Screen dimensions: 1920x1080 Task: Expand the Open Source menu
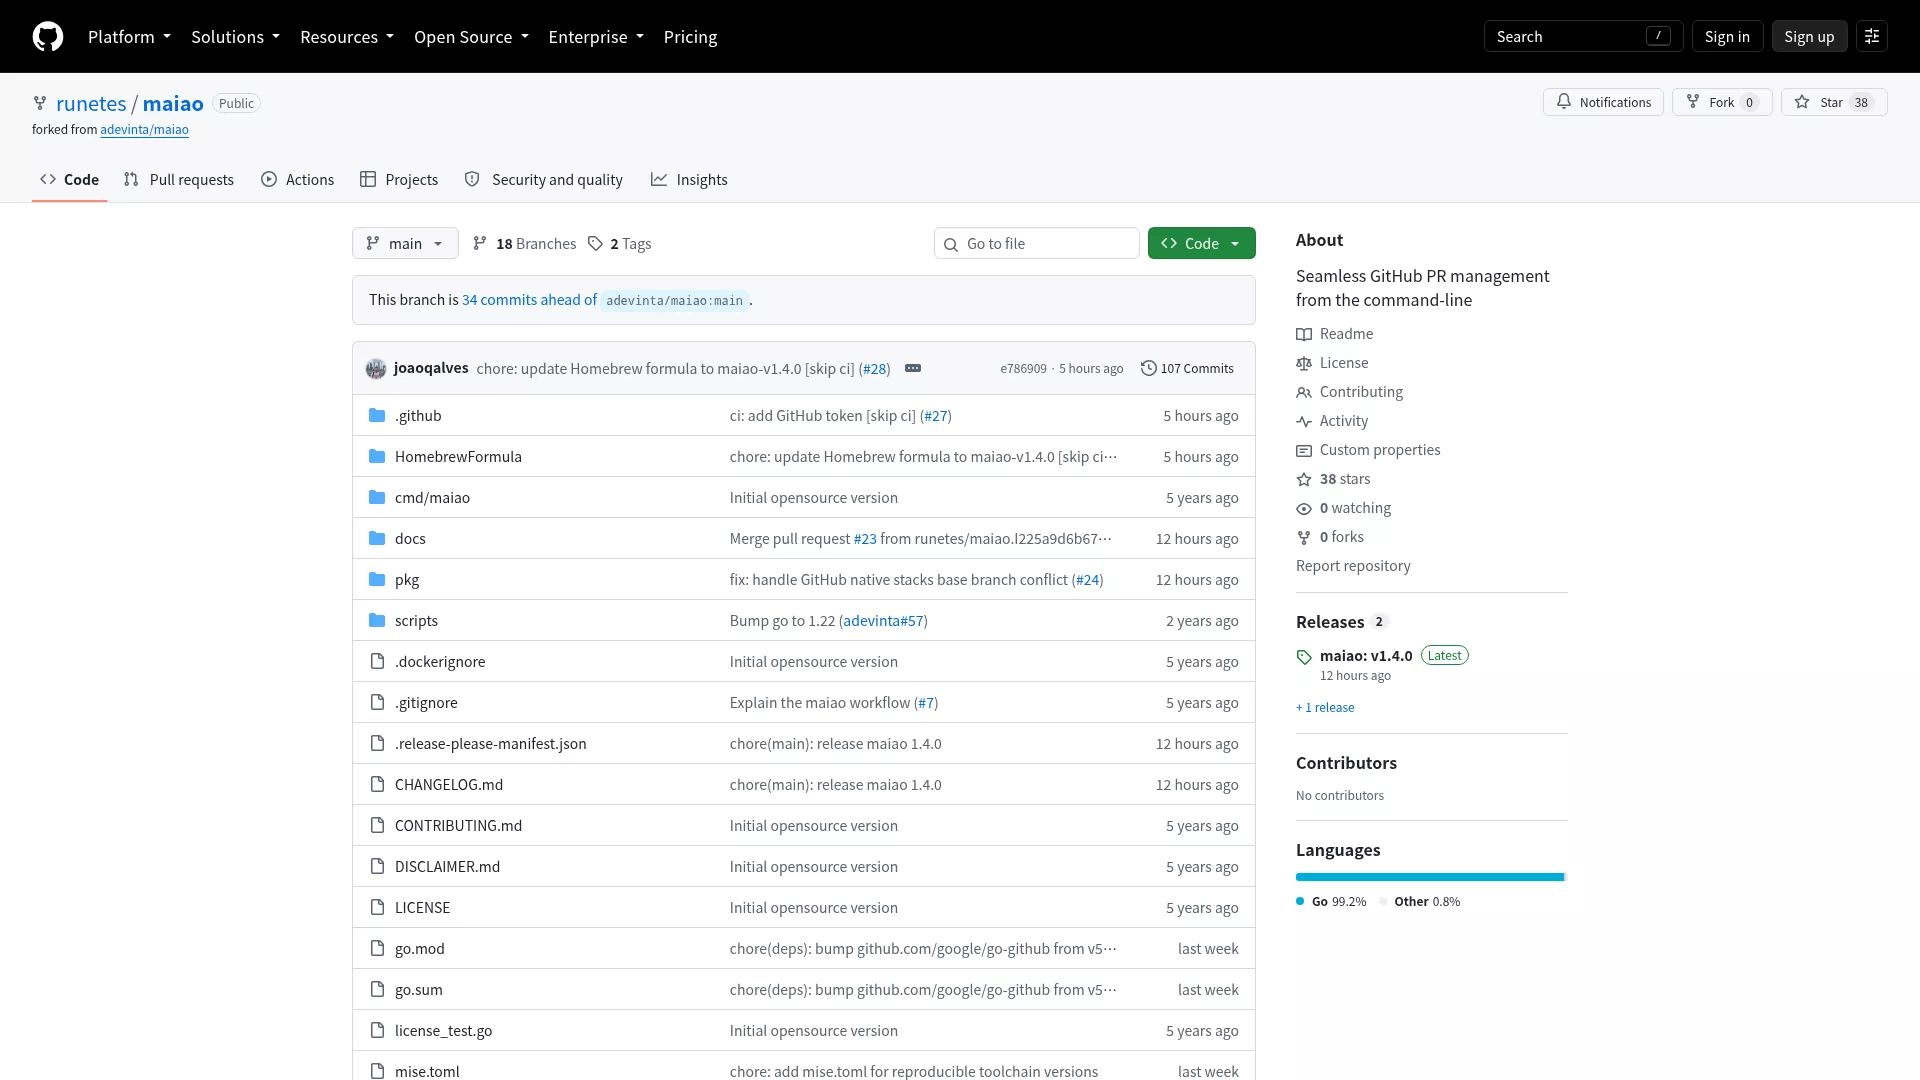pyautogui.click(x=471, y=37)
